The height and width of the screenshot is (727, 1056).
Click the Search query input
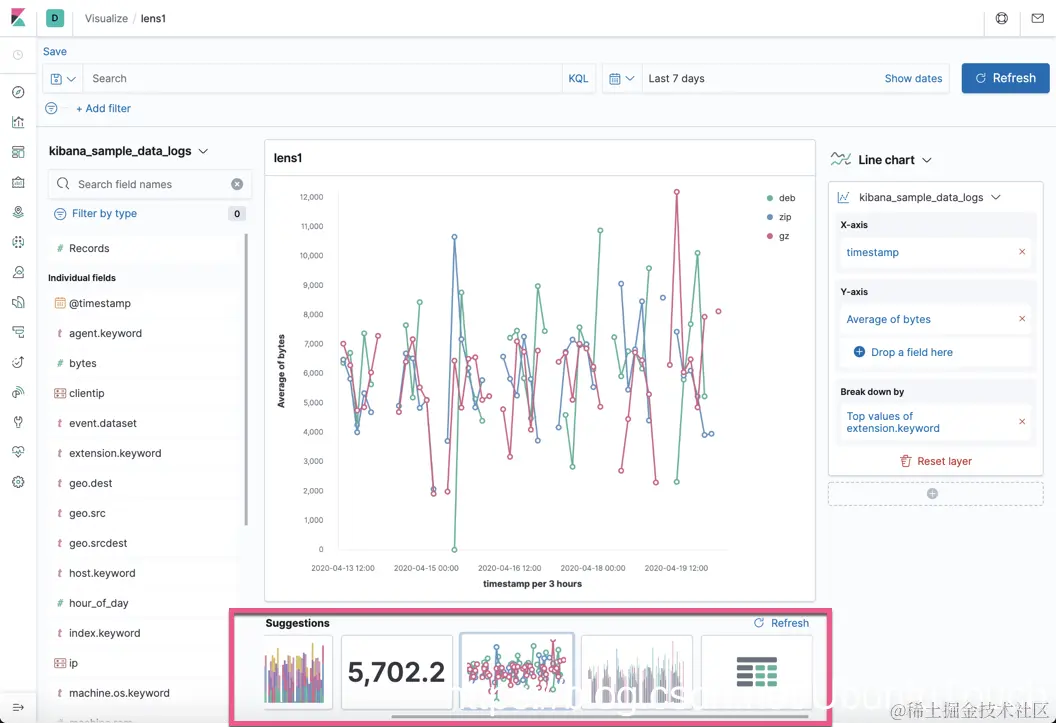coord(323,79)
